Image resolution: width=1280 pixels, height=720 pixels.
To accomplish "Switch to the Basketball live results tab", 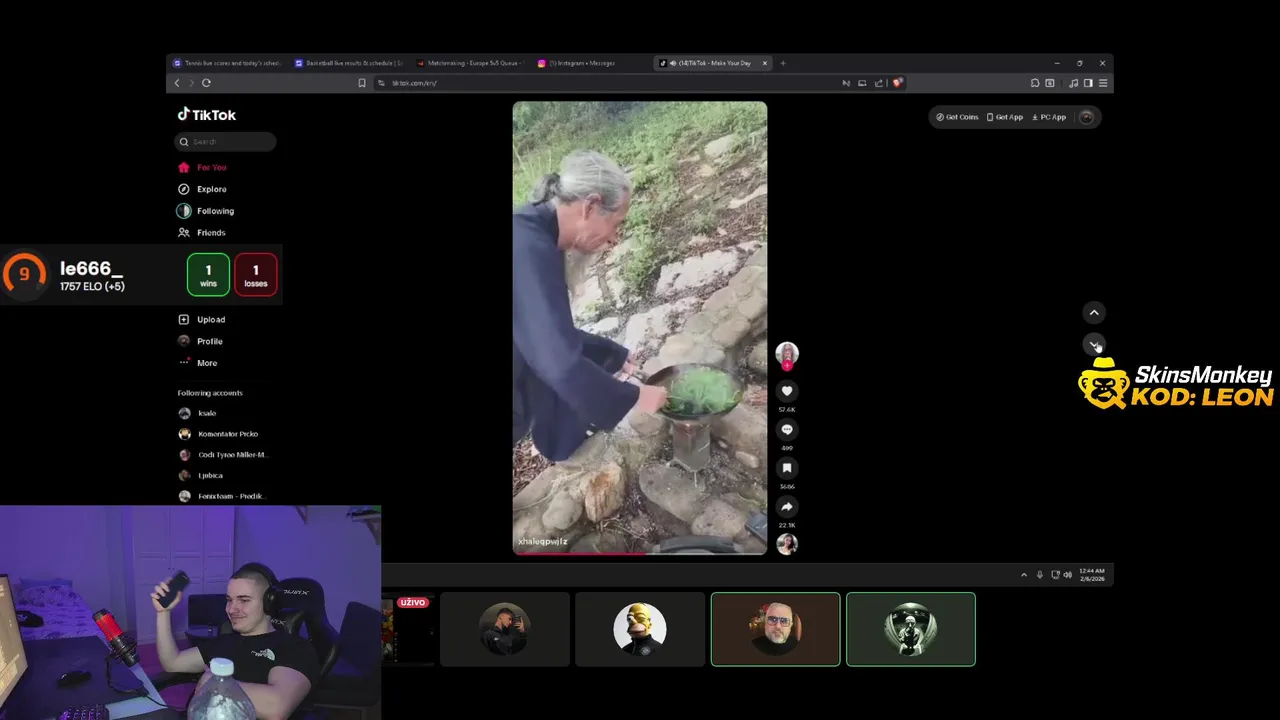I will tap(348, 63).
